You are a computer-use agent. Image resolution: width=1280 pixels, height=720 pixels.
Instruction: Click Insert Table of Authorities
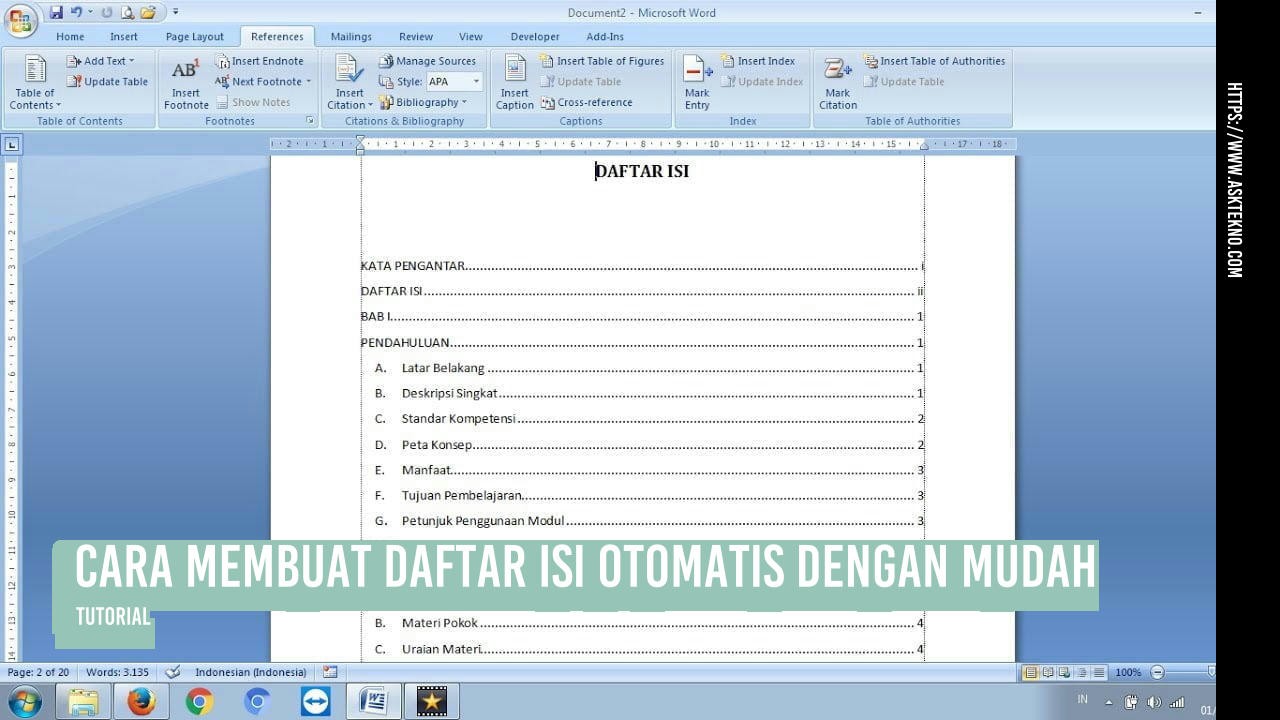934,61
